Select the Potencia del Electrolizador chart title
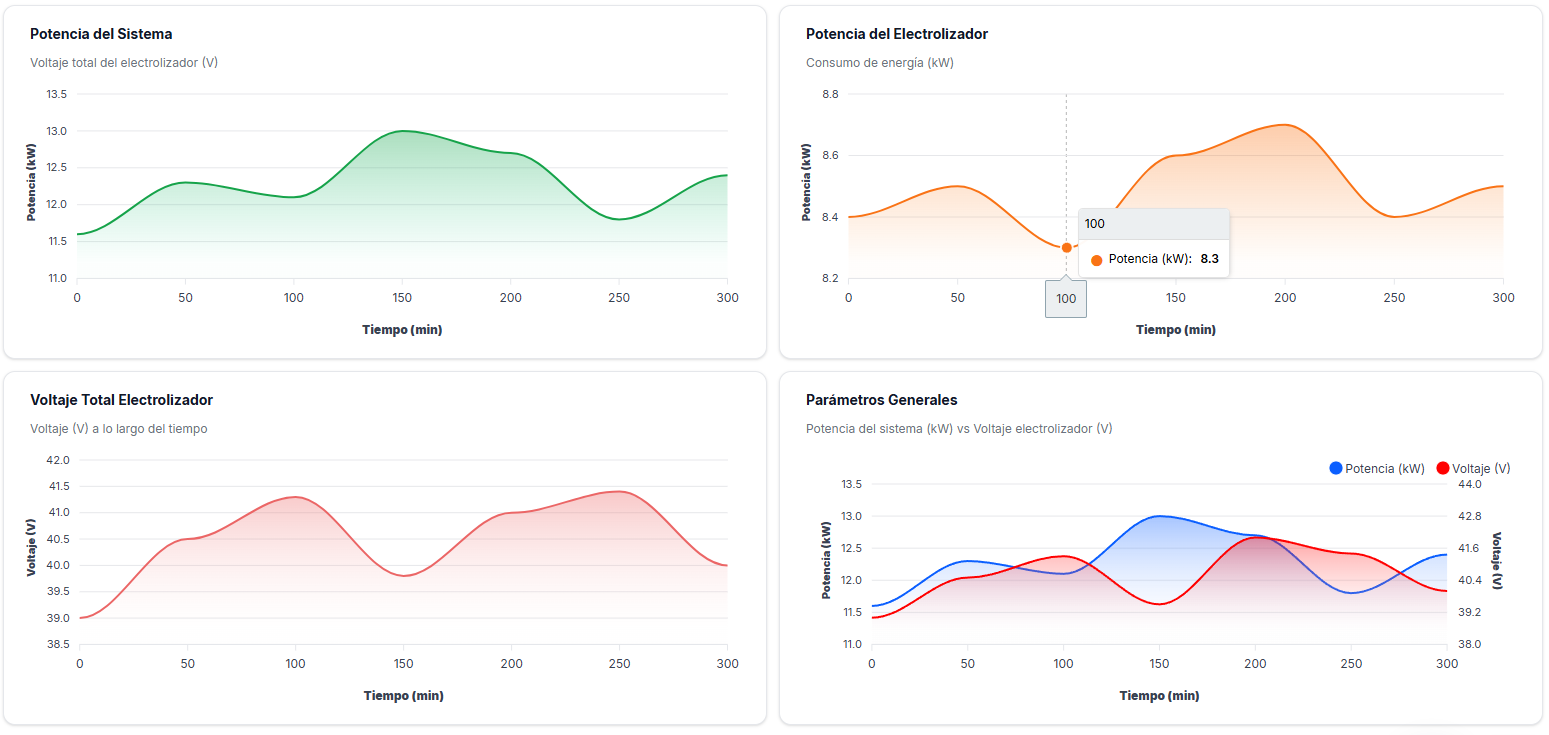1549x735 pixels. 896,34
